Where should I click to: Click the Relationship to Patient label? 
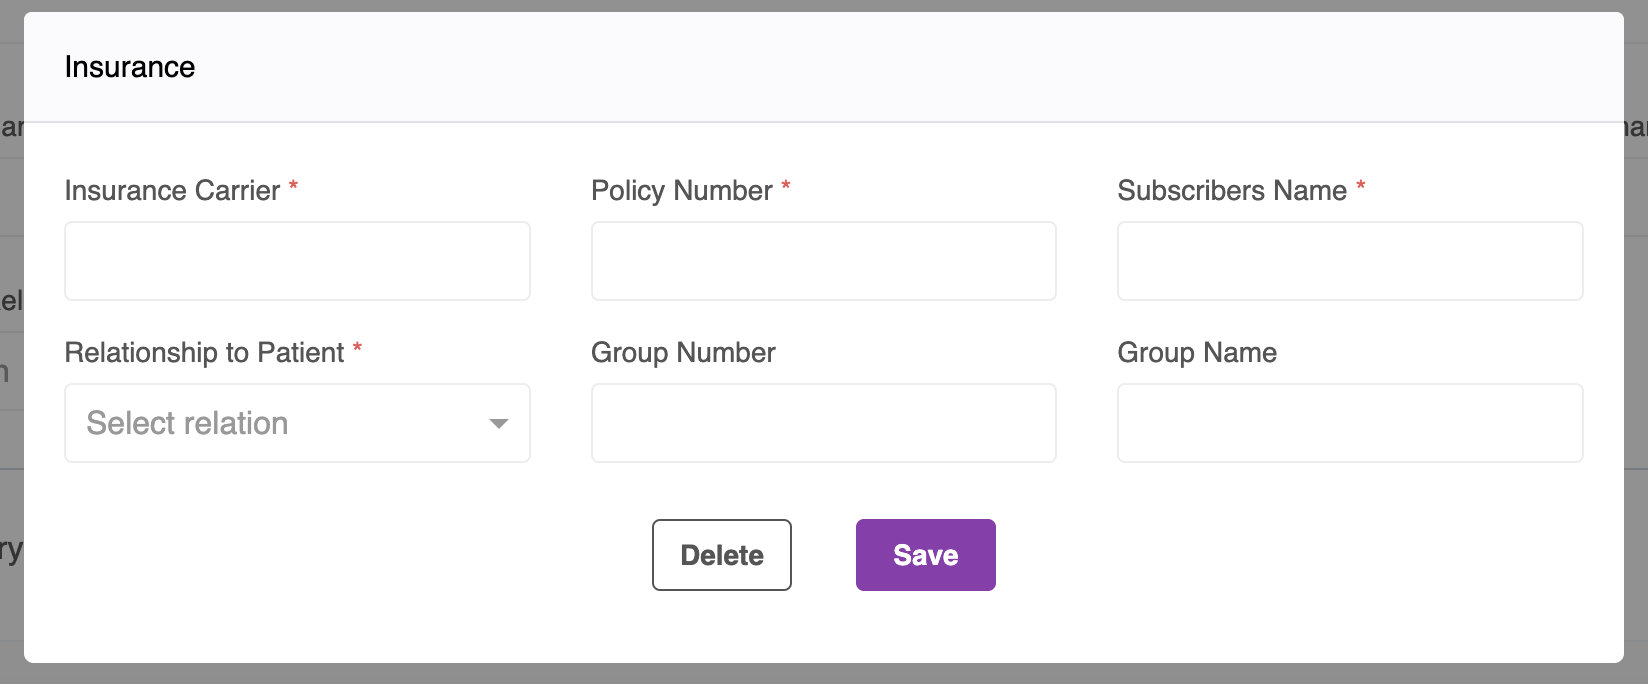[x=204, y=352]
